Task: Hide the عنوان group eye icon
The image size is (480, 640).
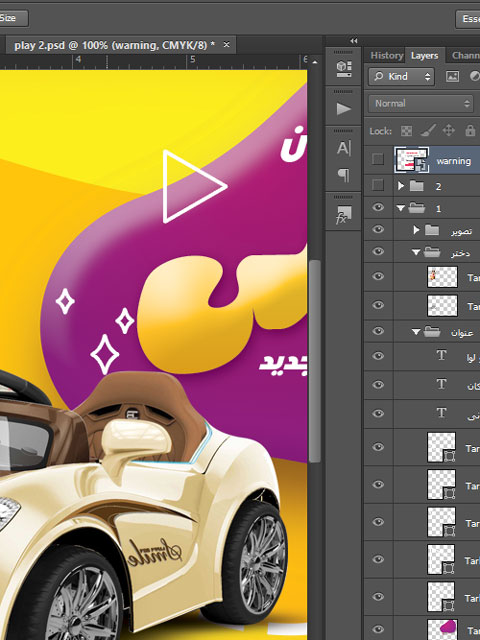Action: [x=378, y=331]
